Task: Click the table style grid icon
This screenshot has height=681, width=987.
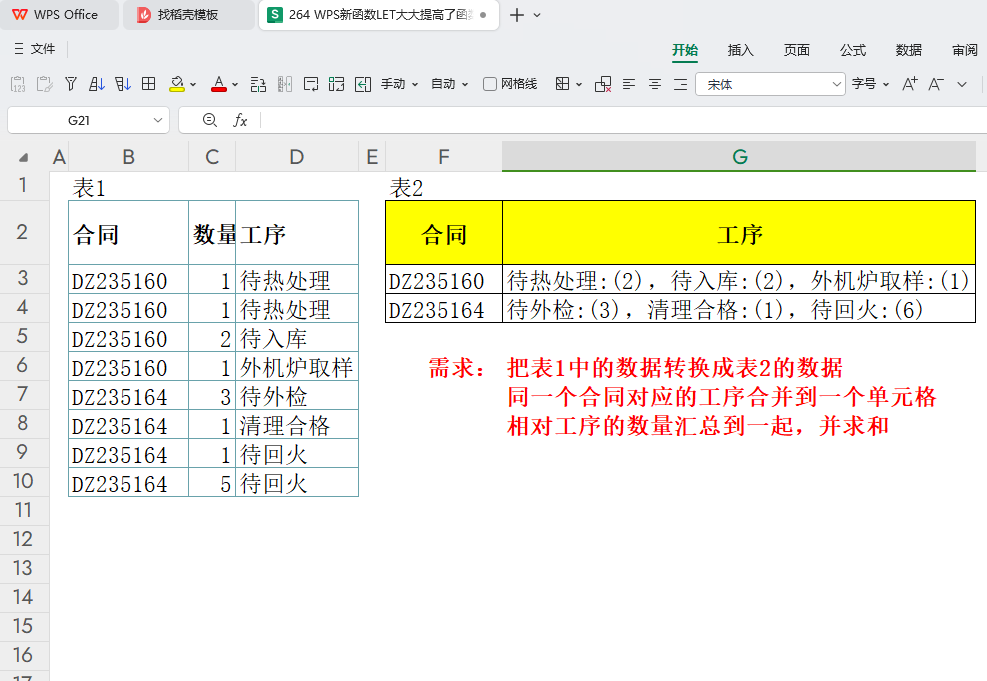Action: coord(563,84)
